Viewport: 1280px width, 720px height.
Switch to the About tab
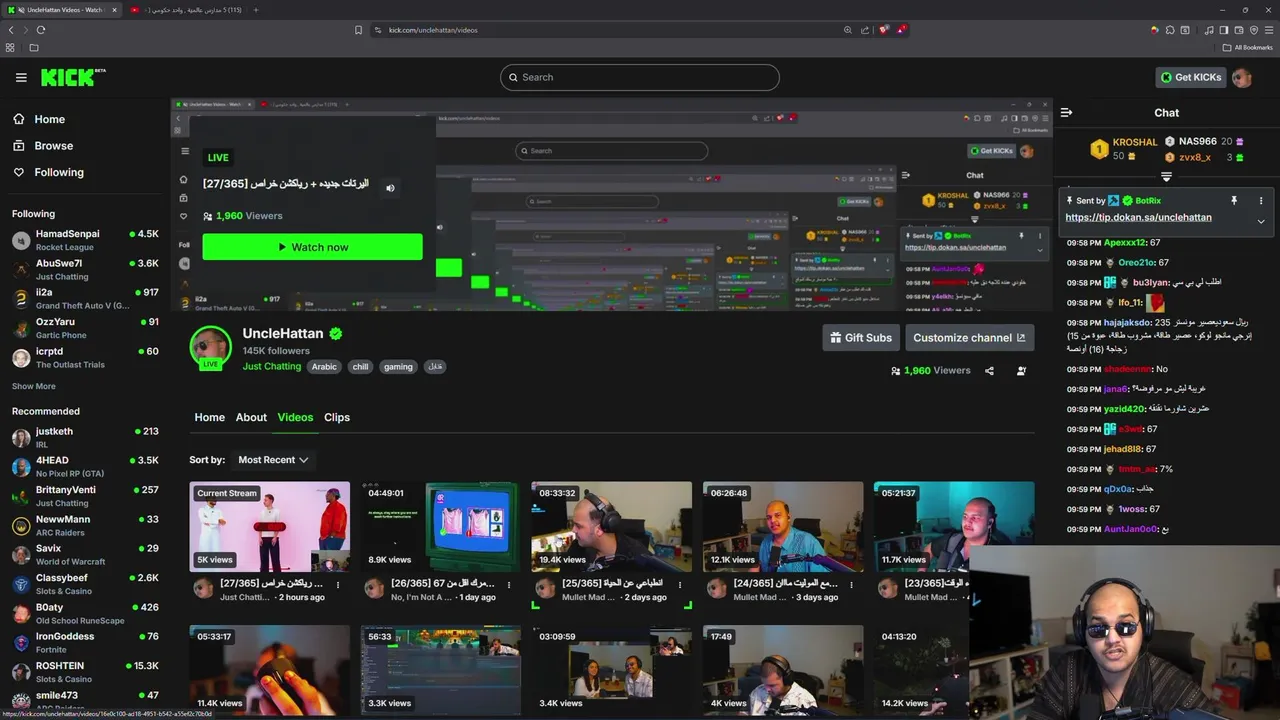pyautogui.click(x=251, y=417)
